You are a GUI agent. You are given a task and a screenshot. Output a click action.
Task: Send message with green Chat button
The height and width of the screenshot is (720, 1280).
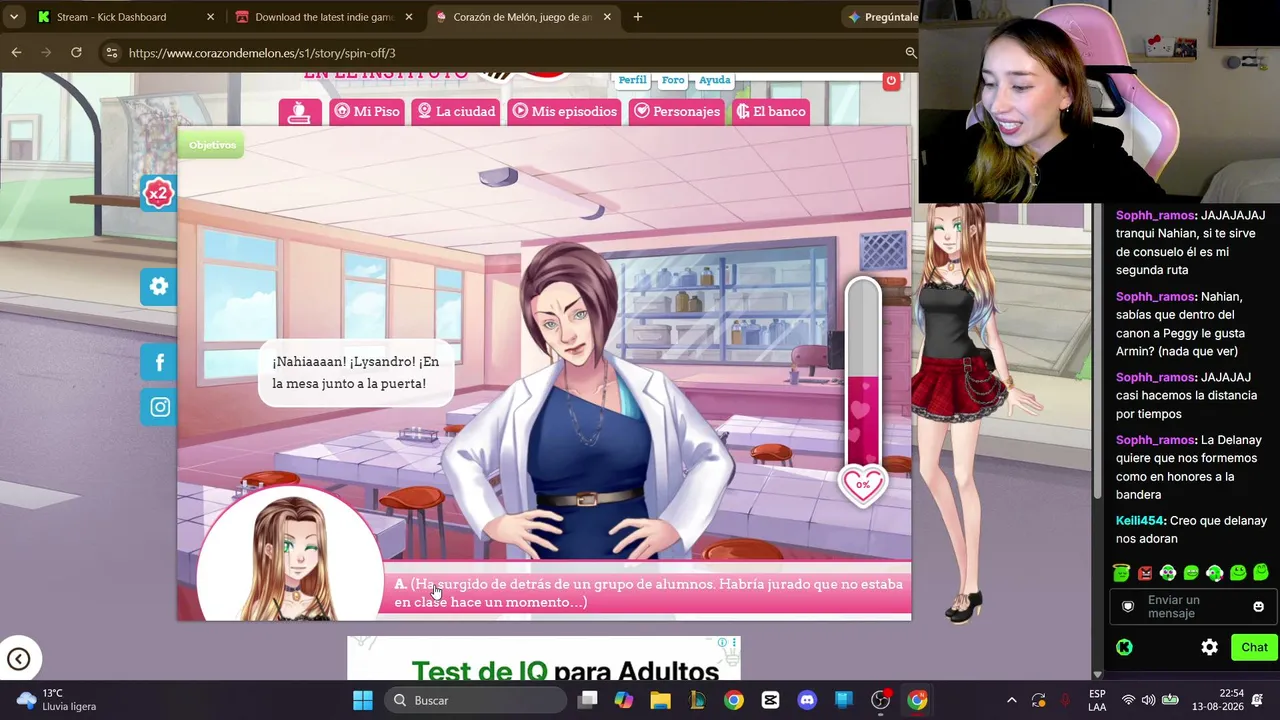1254,648
